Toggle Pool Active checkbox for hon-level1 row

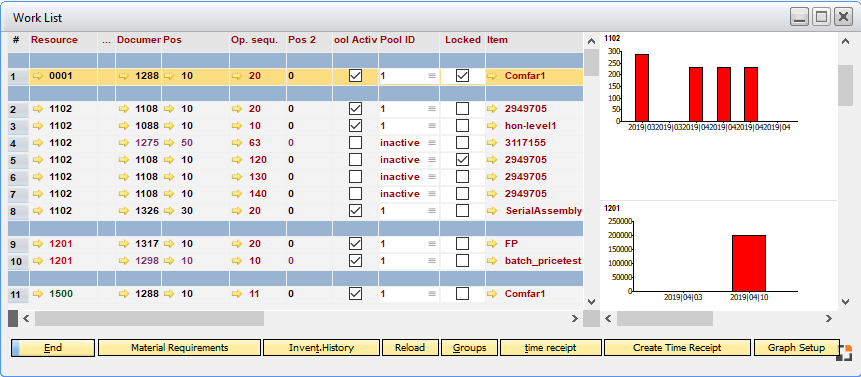(356, 126)
